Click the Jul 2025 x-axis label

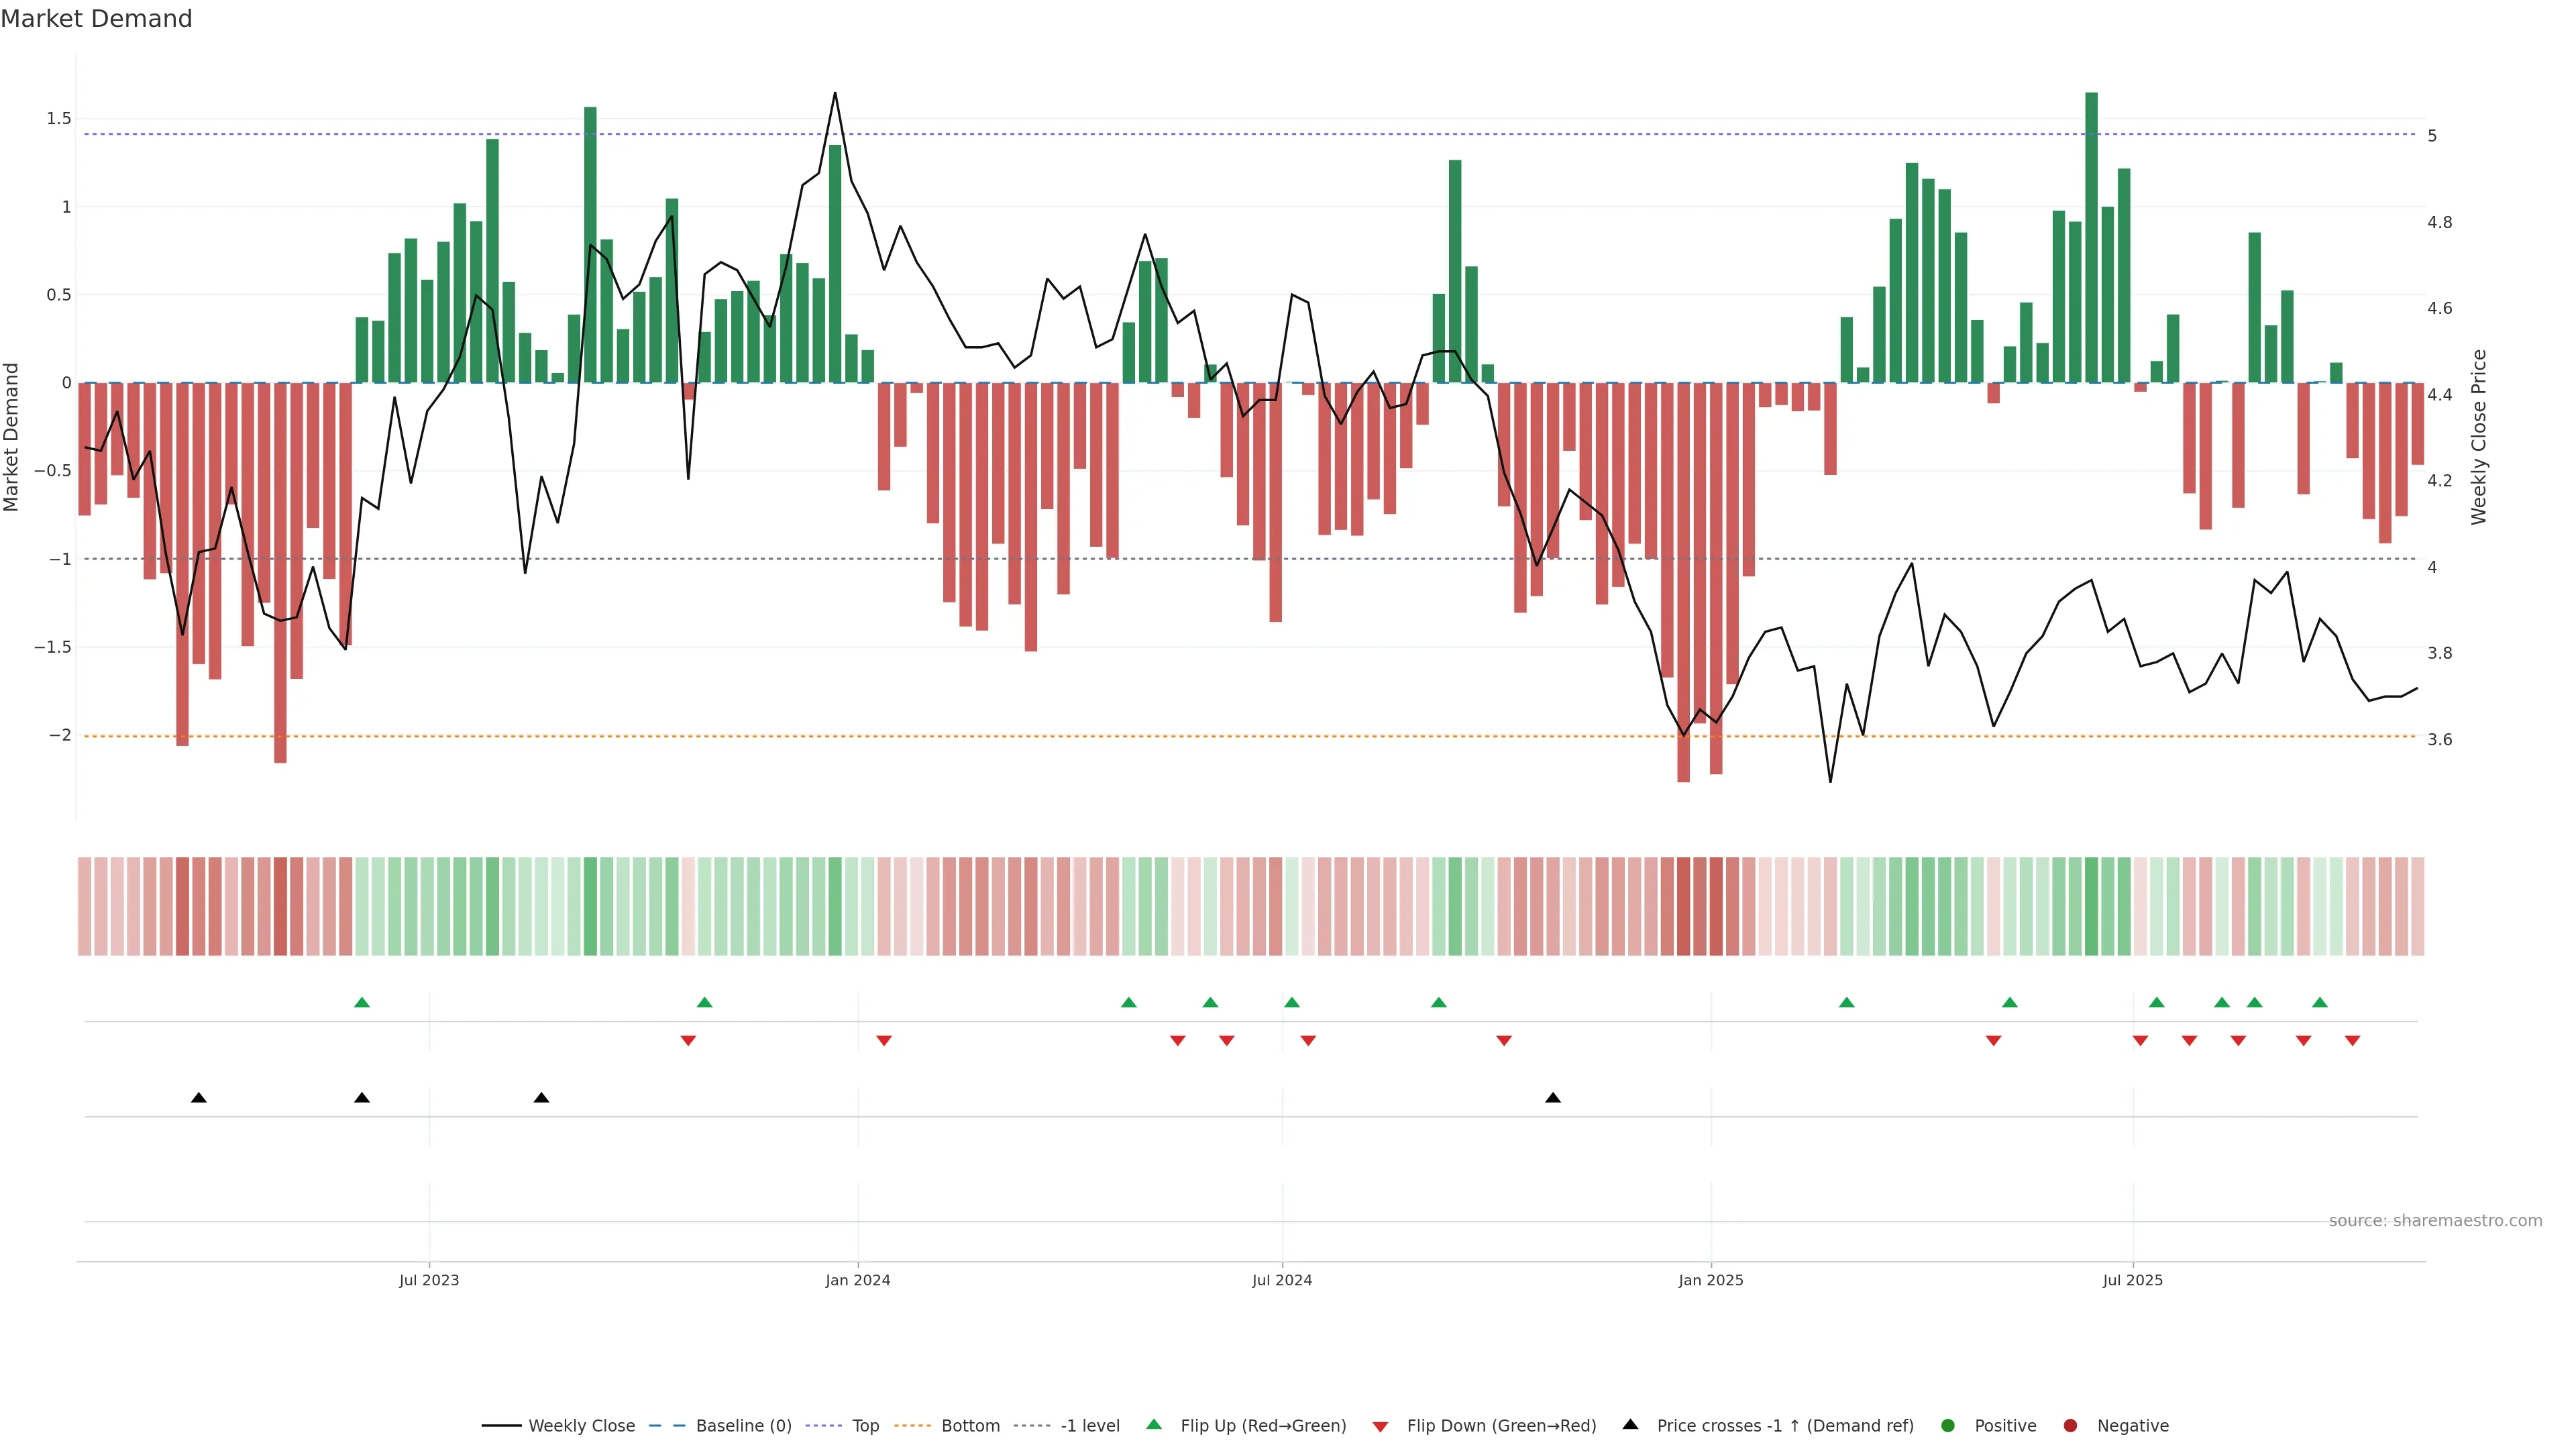point(2132,1280)
